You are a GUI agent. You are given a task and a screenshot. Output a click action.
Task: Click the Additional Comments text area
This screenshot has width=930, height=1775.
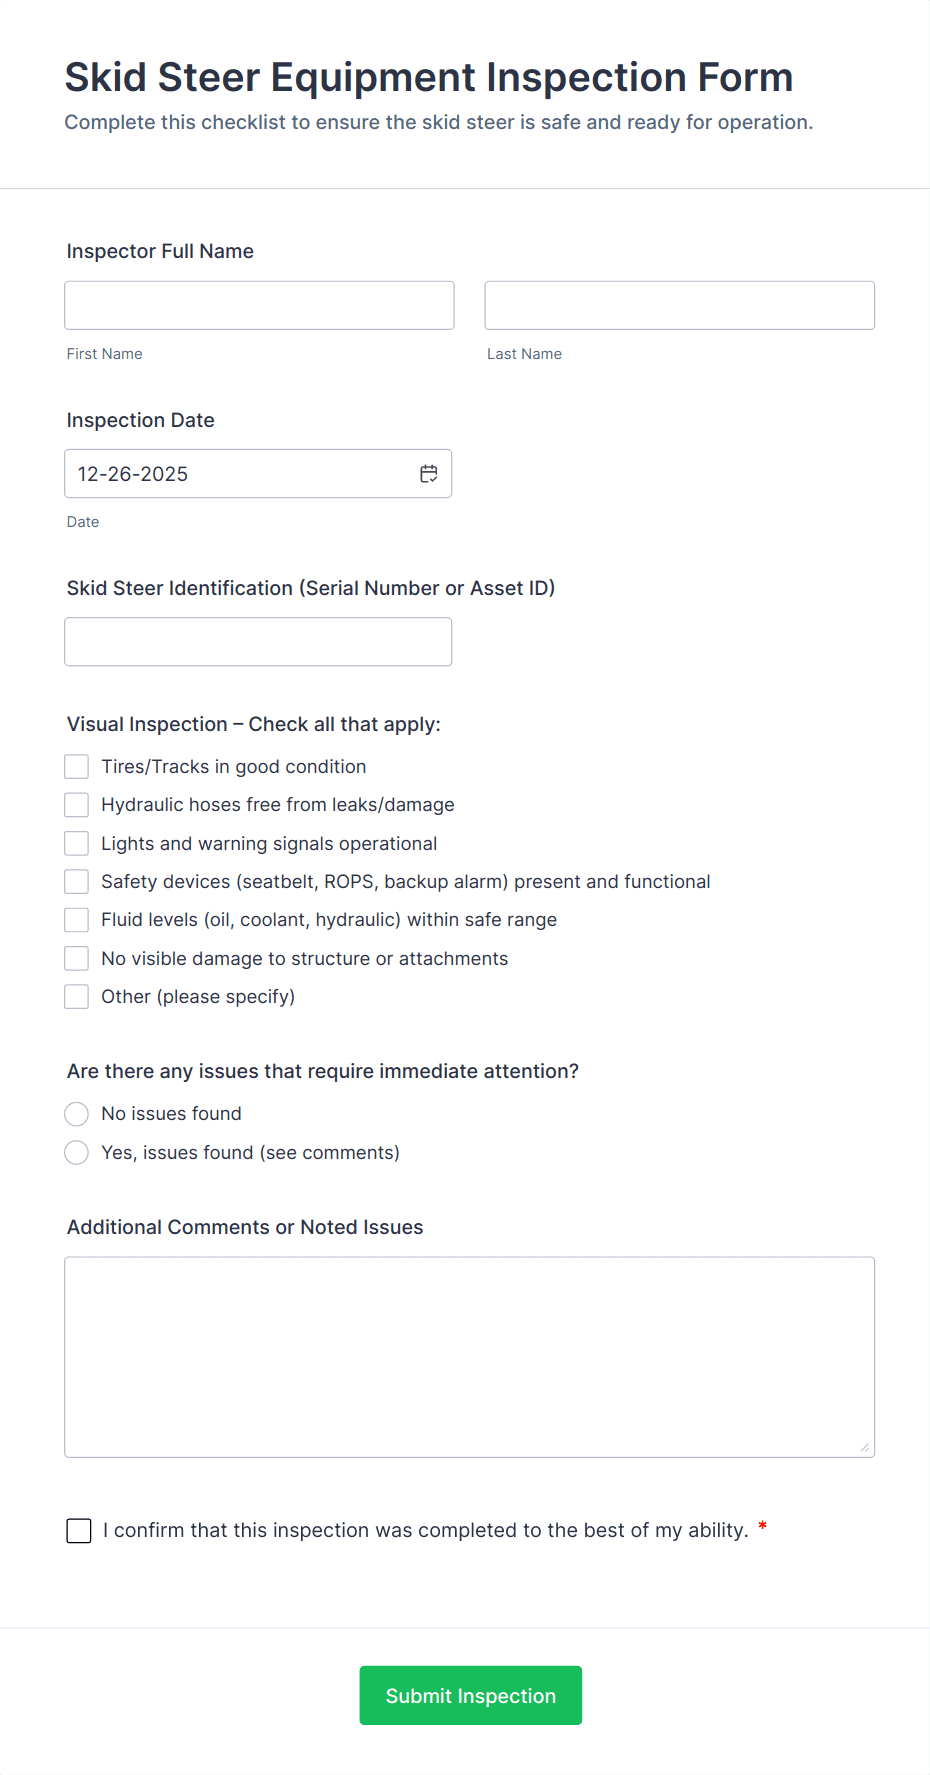coord(469,1356)
